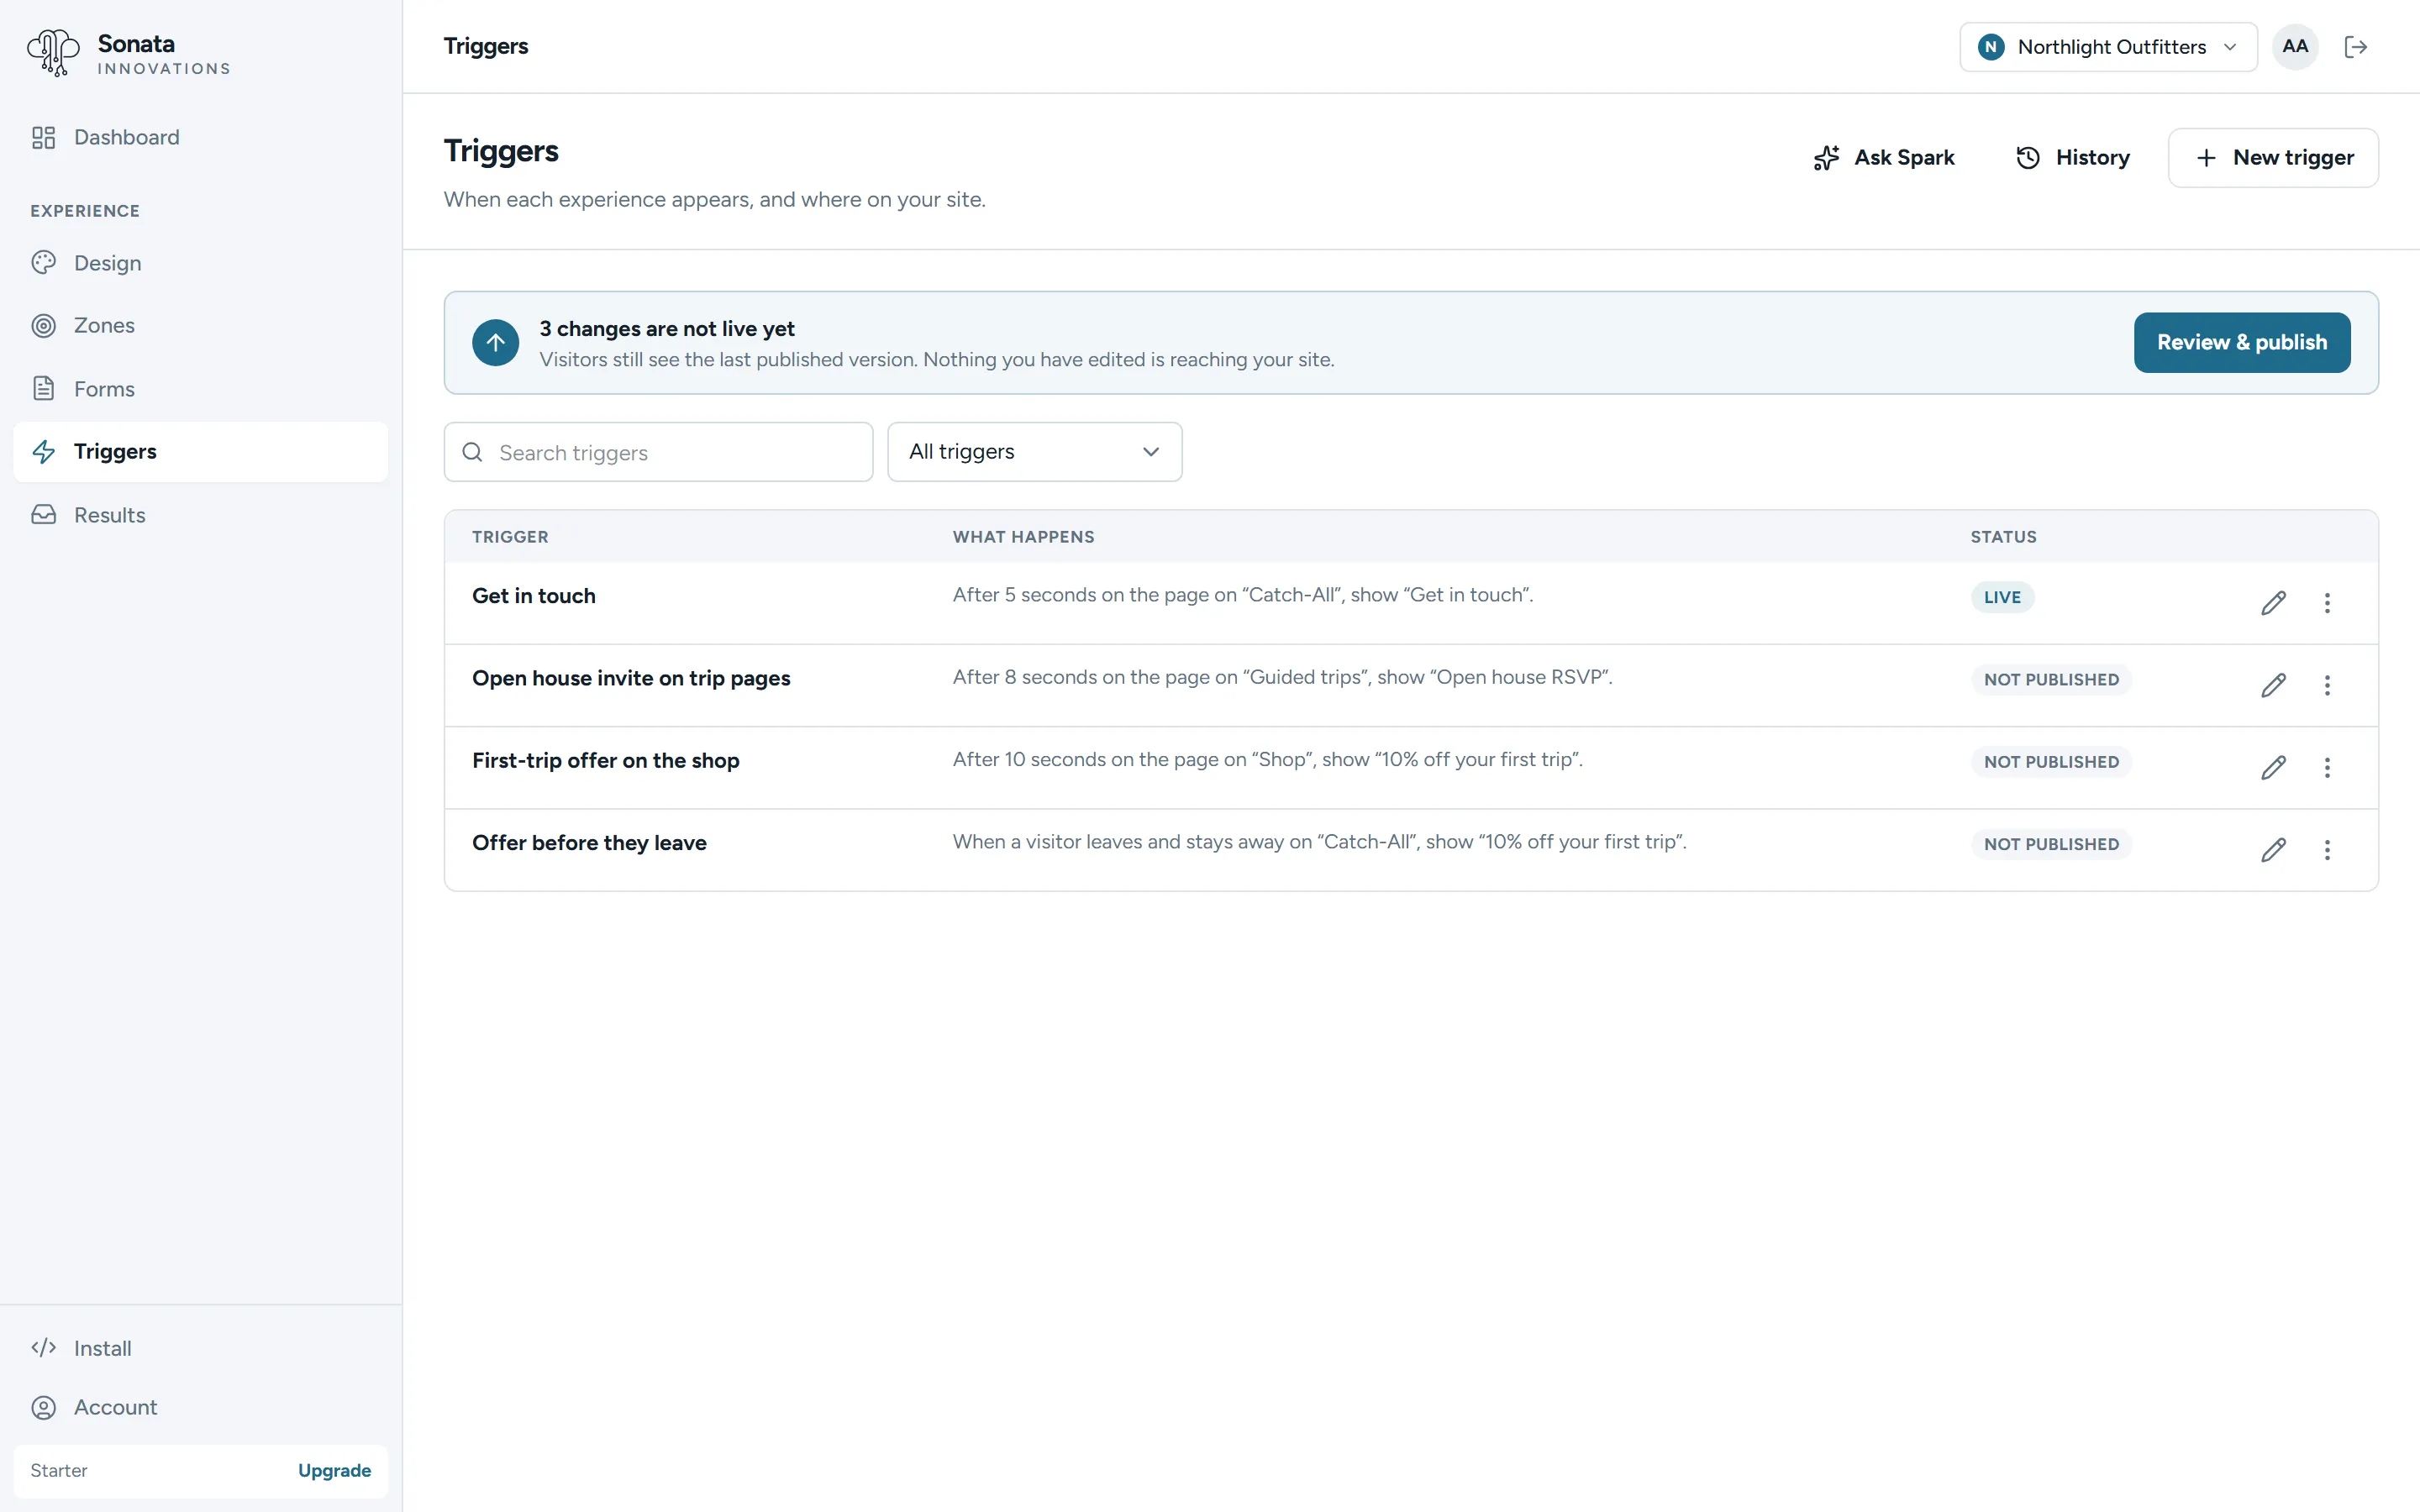Open trigger History

[x=2072, y=158]
